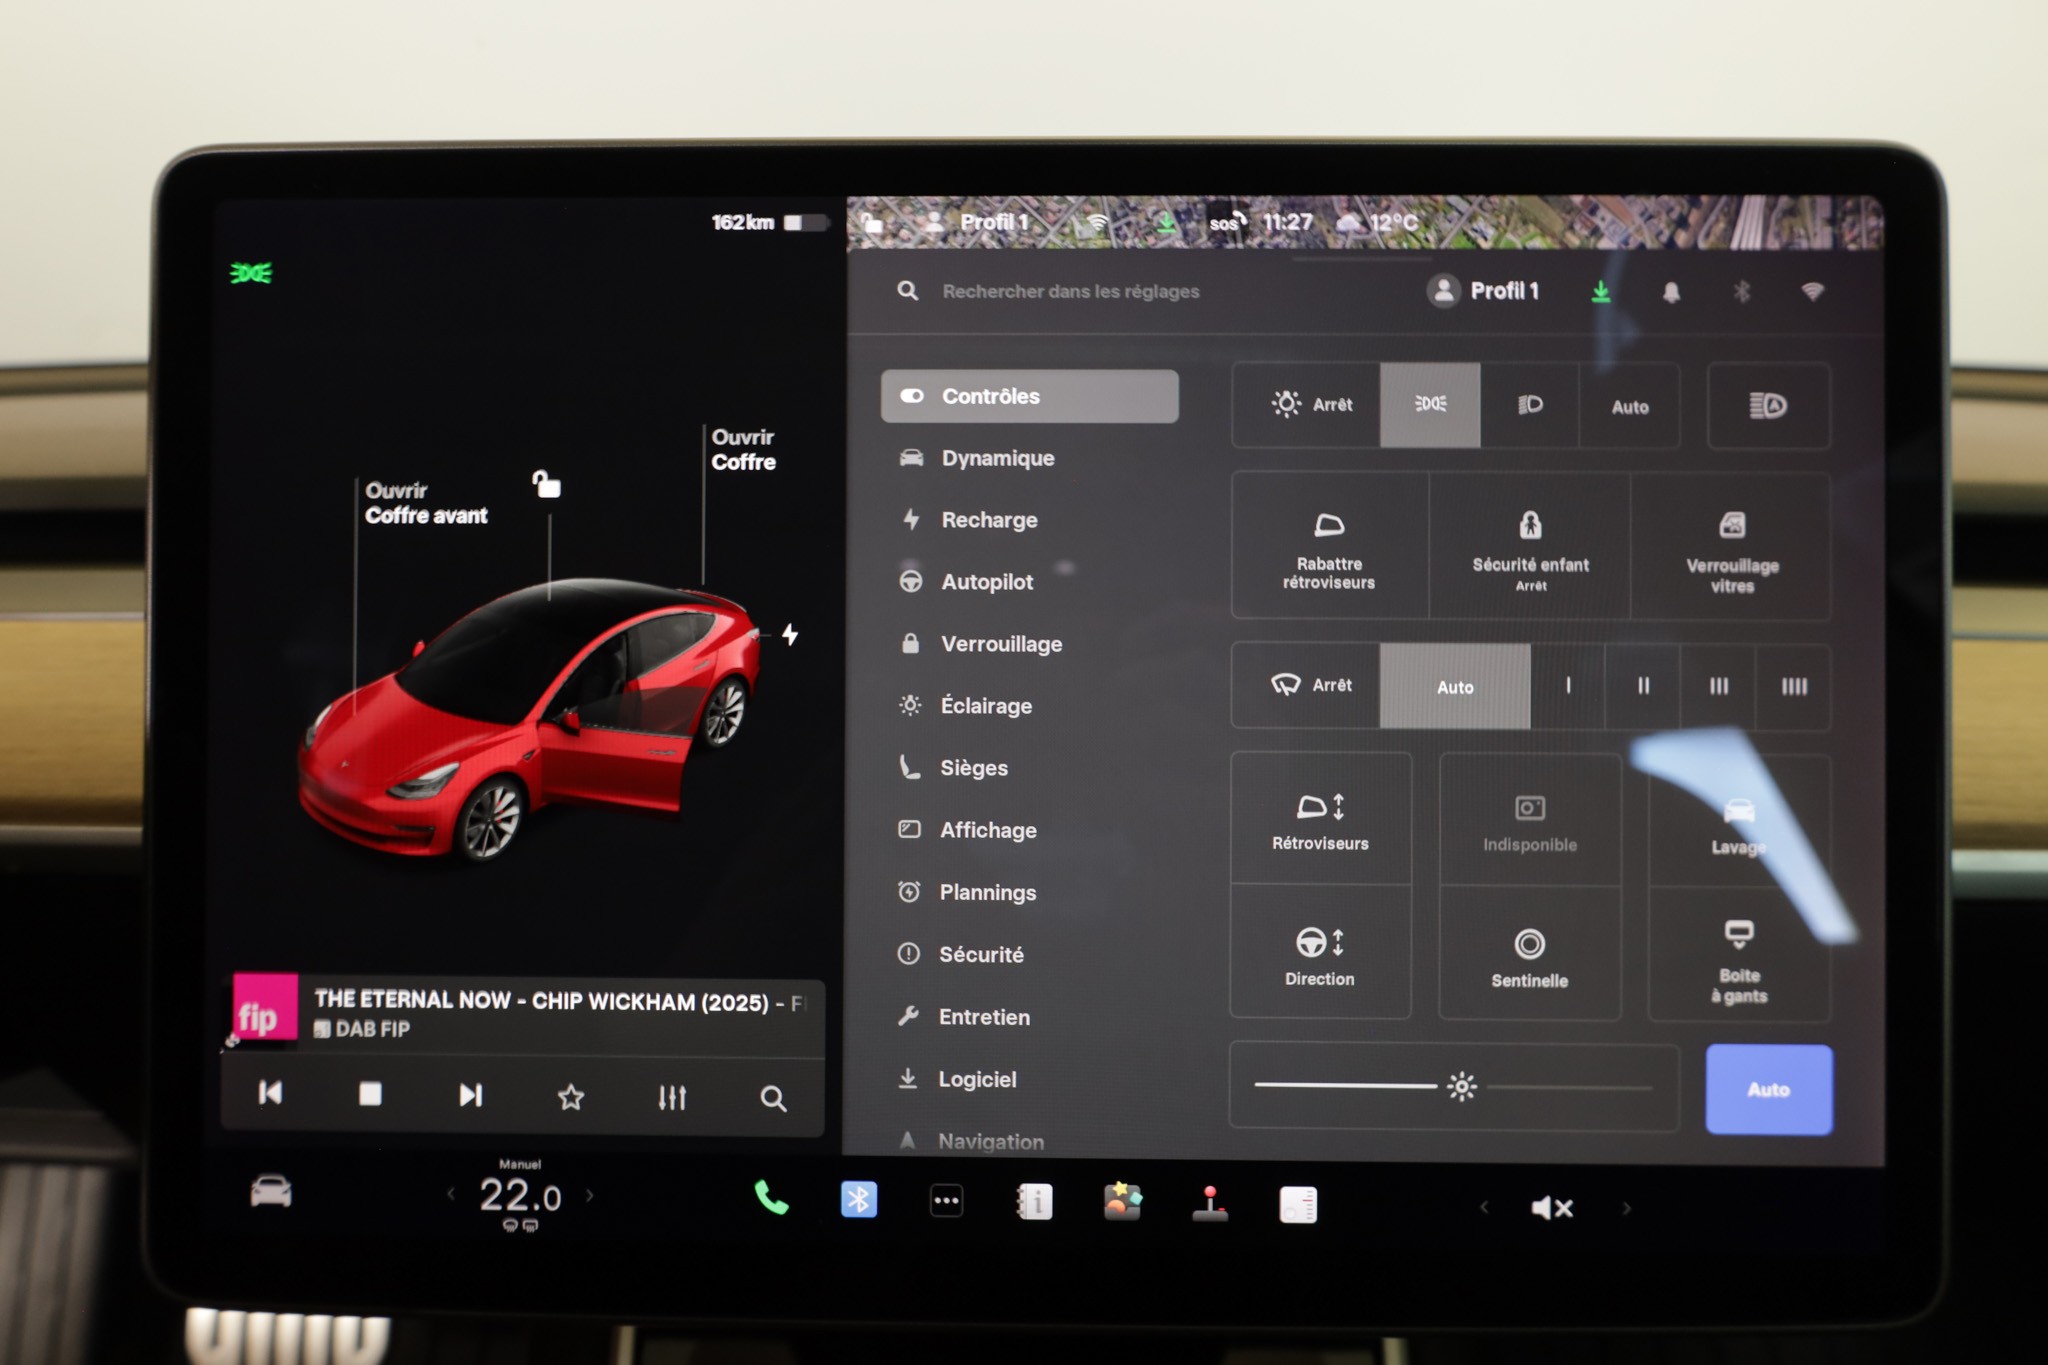The image size is (2048, 1365).
Task: Fold the mirrors (Rabattre rétroviseurs)
Action: click(1329, 547)
